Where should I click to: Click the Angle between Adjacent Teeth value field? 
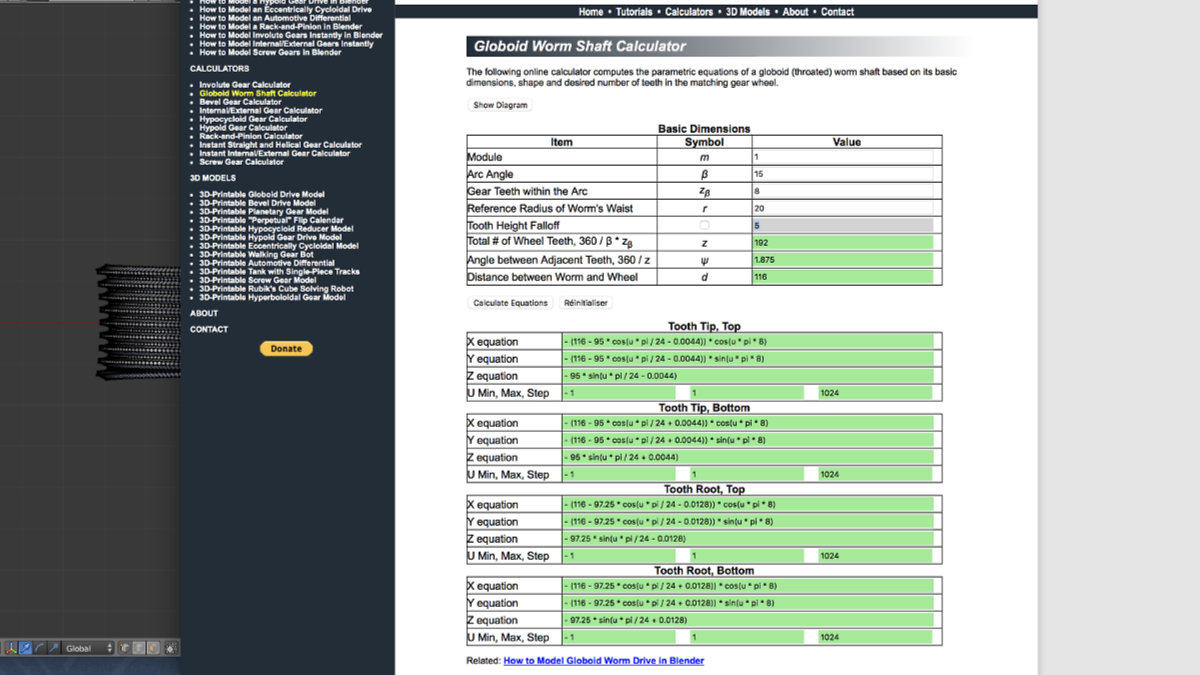click(x=842, y=259)
